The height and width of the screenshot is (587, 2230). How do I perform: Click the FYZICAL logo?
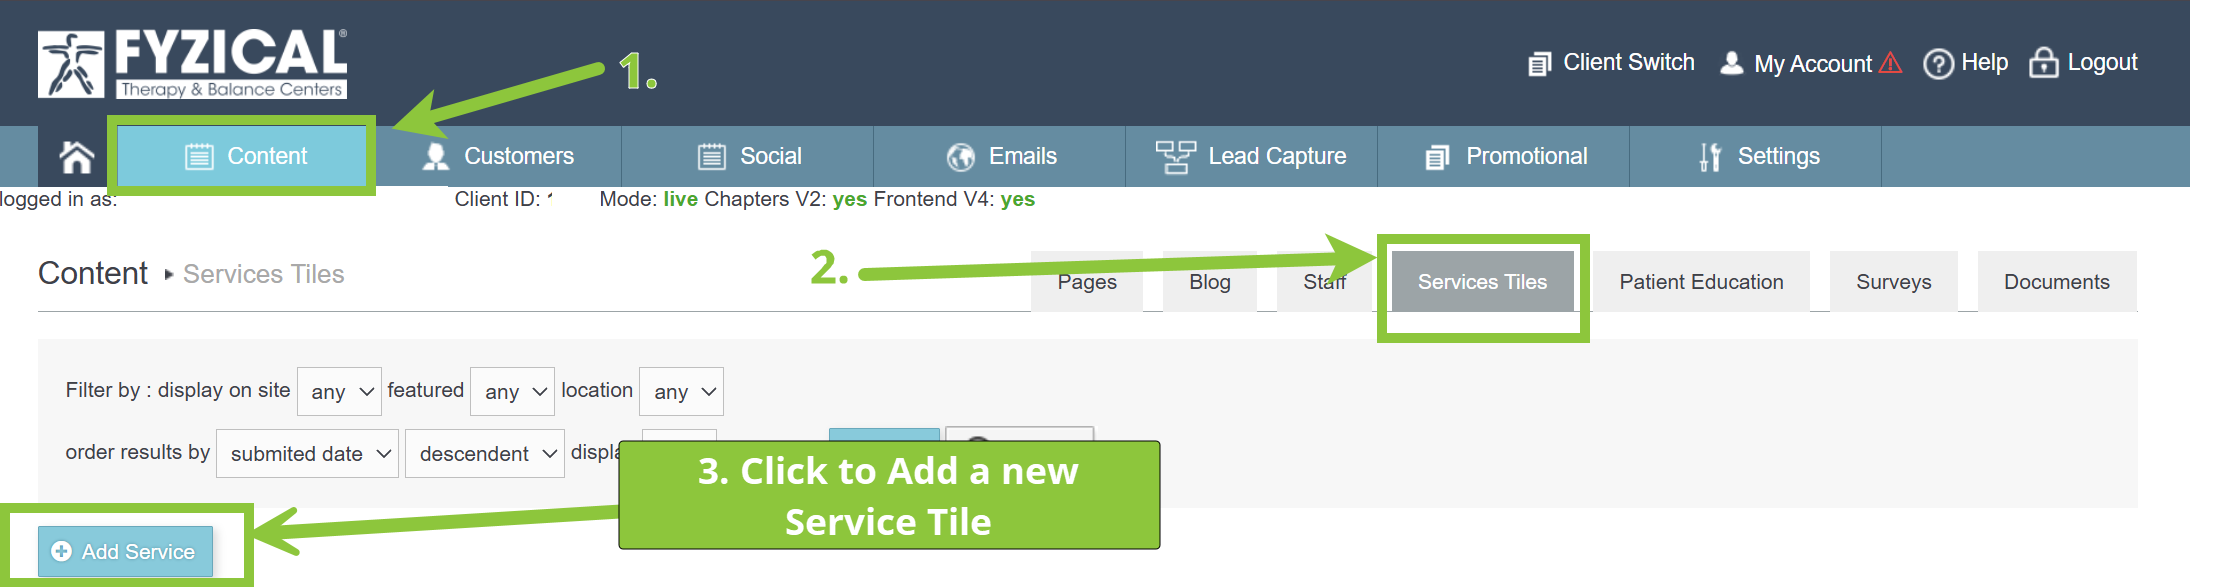click(x=193, y=64)
